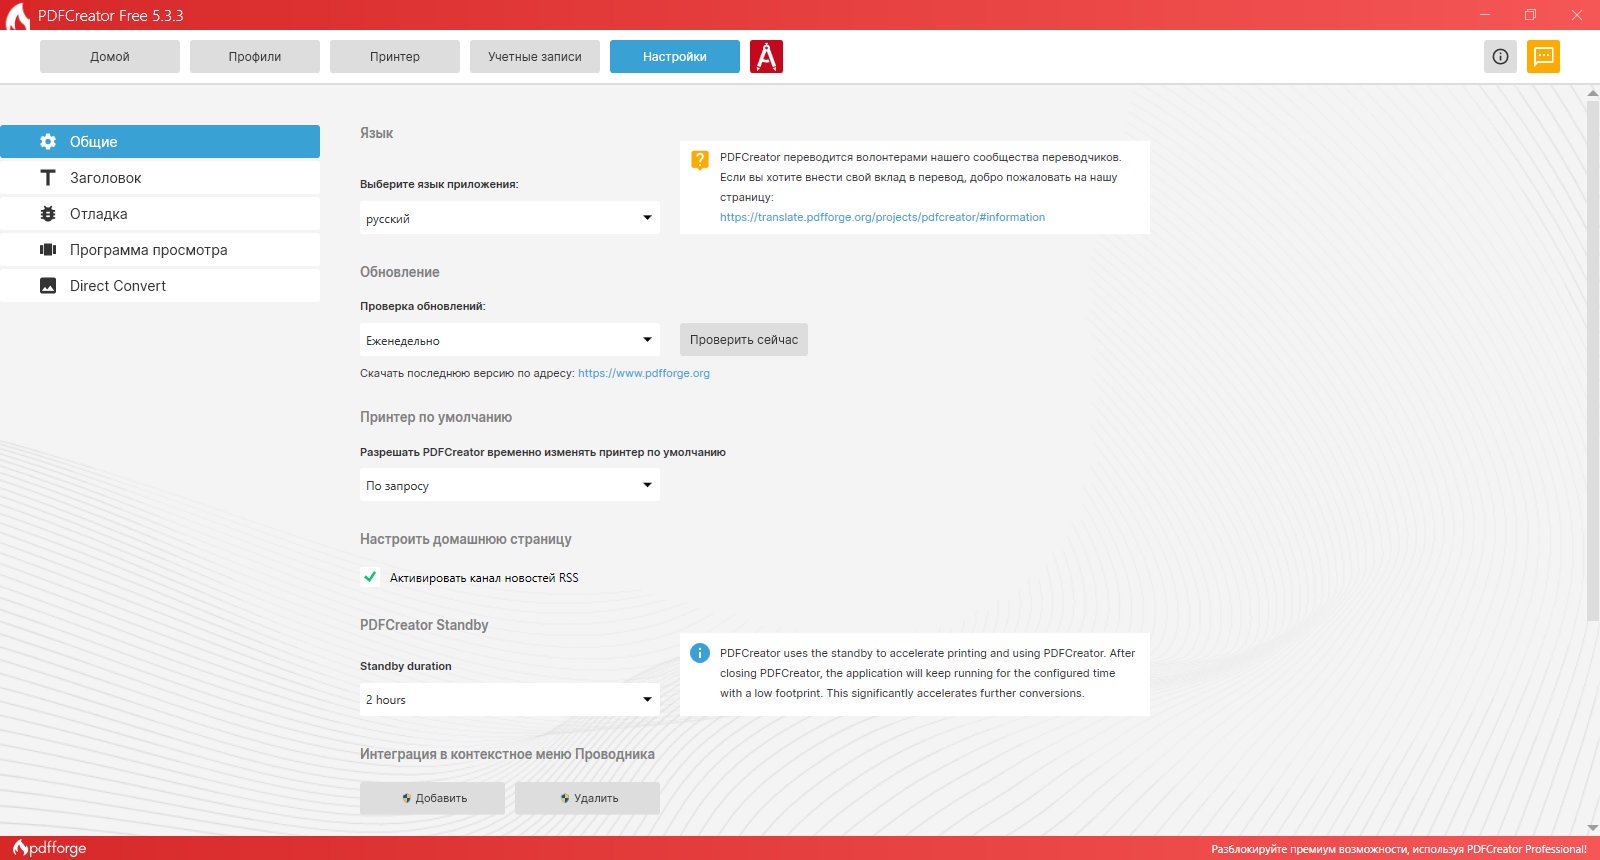The image size is (1600, 860).
Task: Open Программа просмотра settings section
Action: click(x=160, y=250)
